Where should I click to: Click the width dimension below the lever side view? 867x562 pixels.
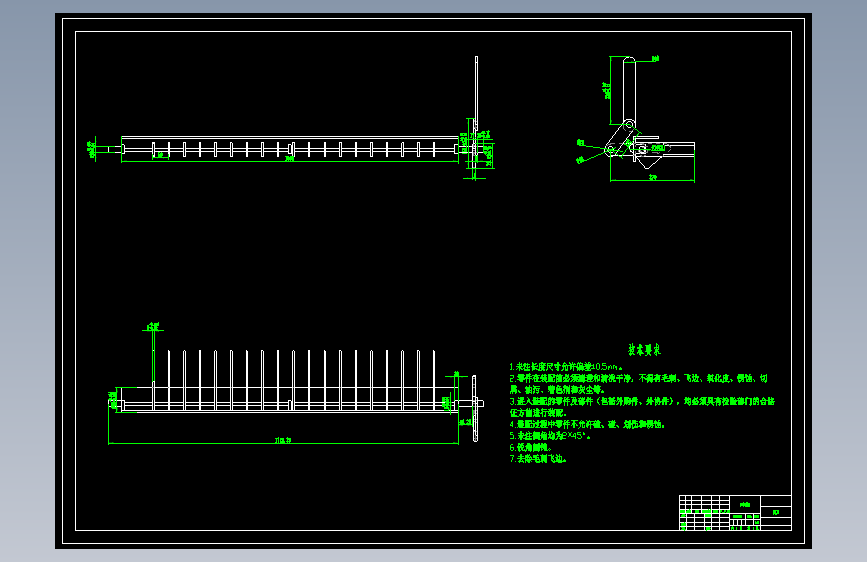[652, 178]
